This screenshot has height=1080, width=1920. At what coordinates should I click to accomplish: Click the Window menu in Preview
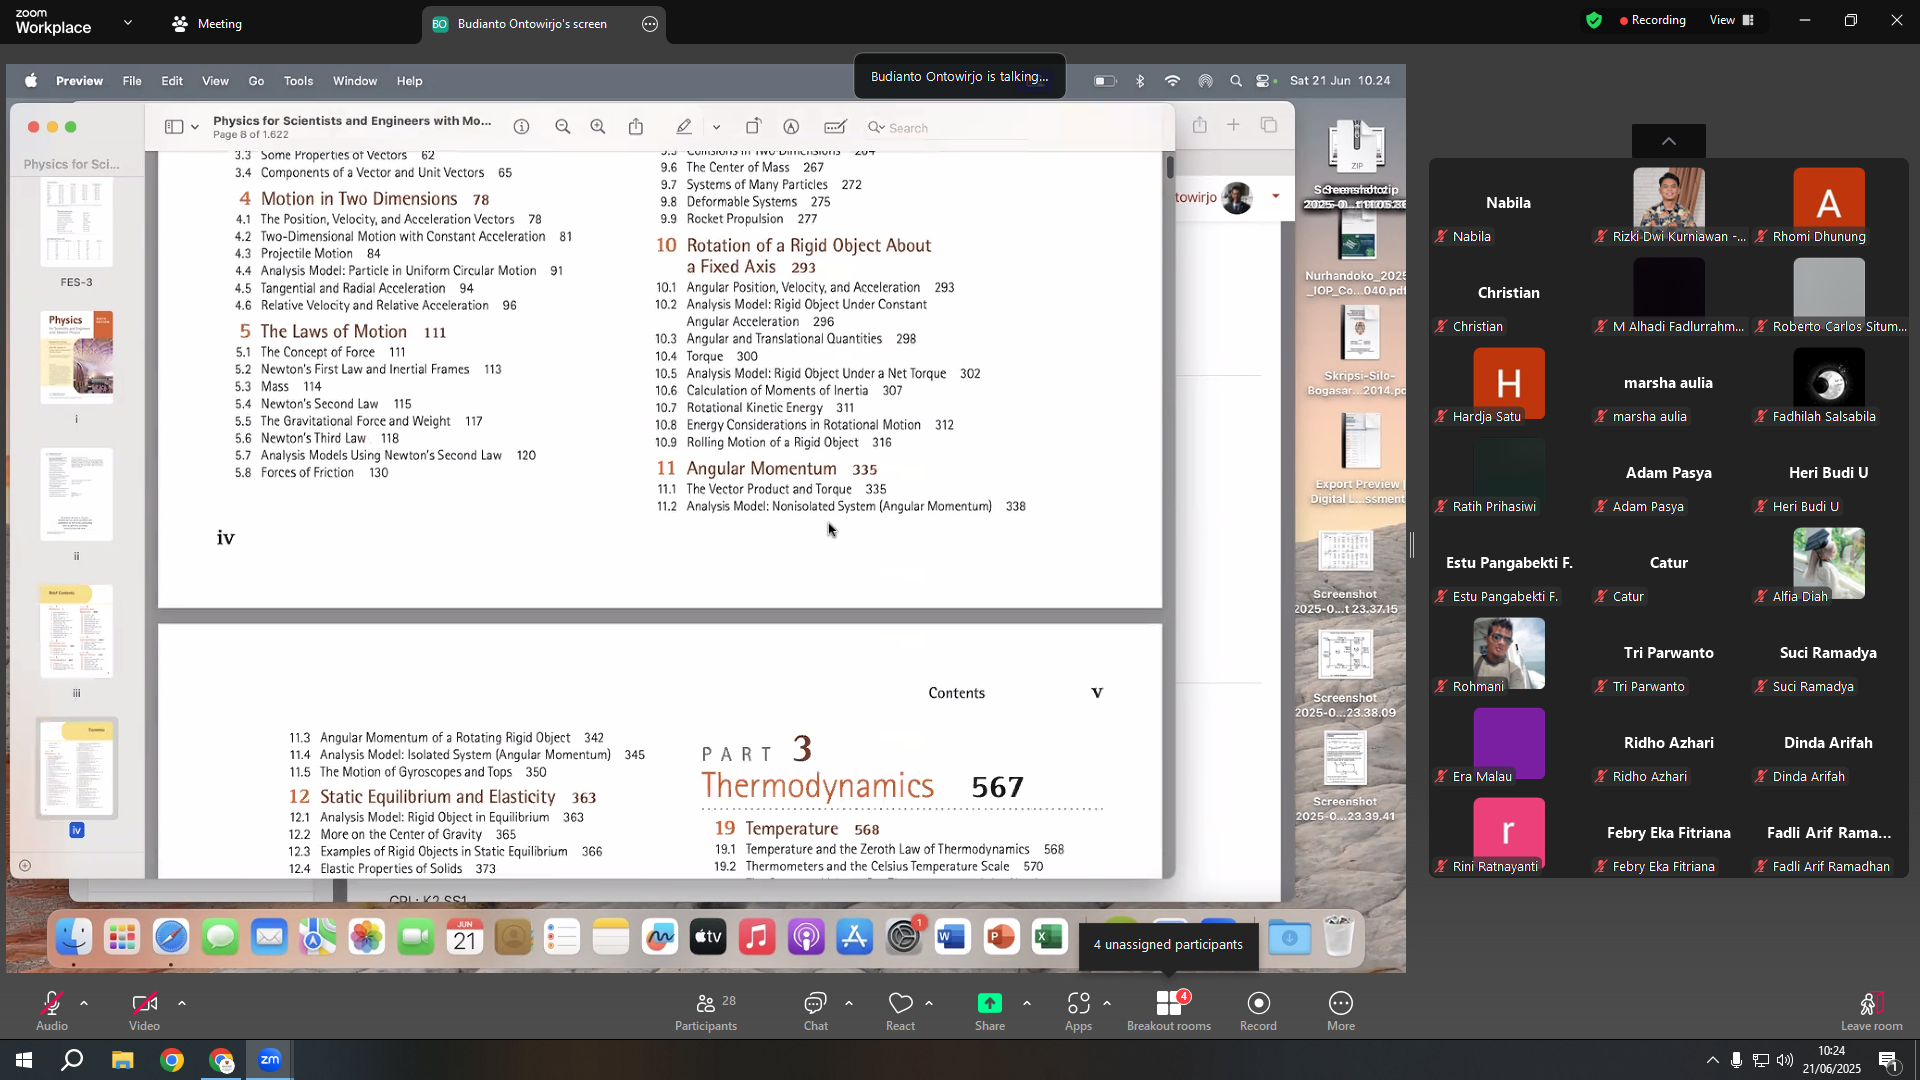(x=355, y=81)
